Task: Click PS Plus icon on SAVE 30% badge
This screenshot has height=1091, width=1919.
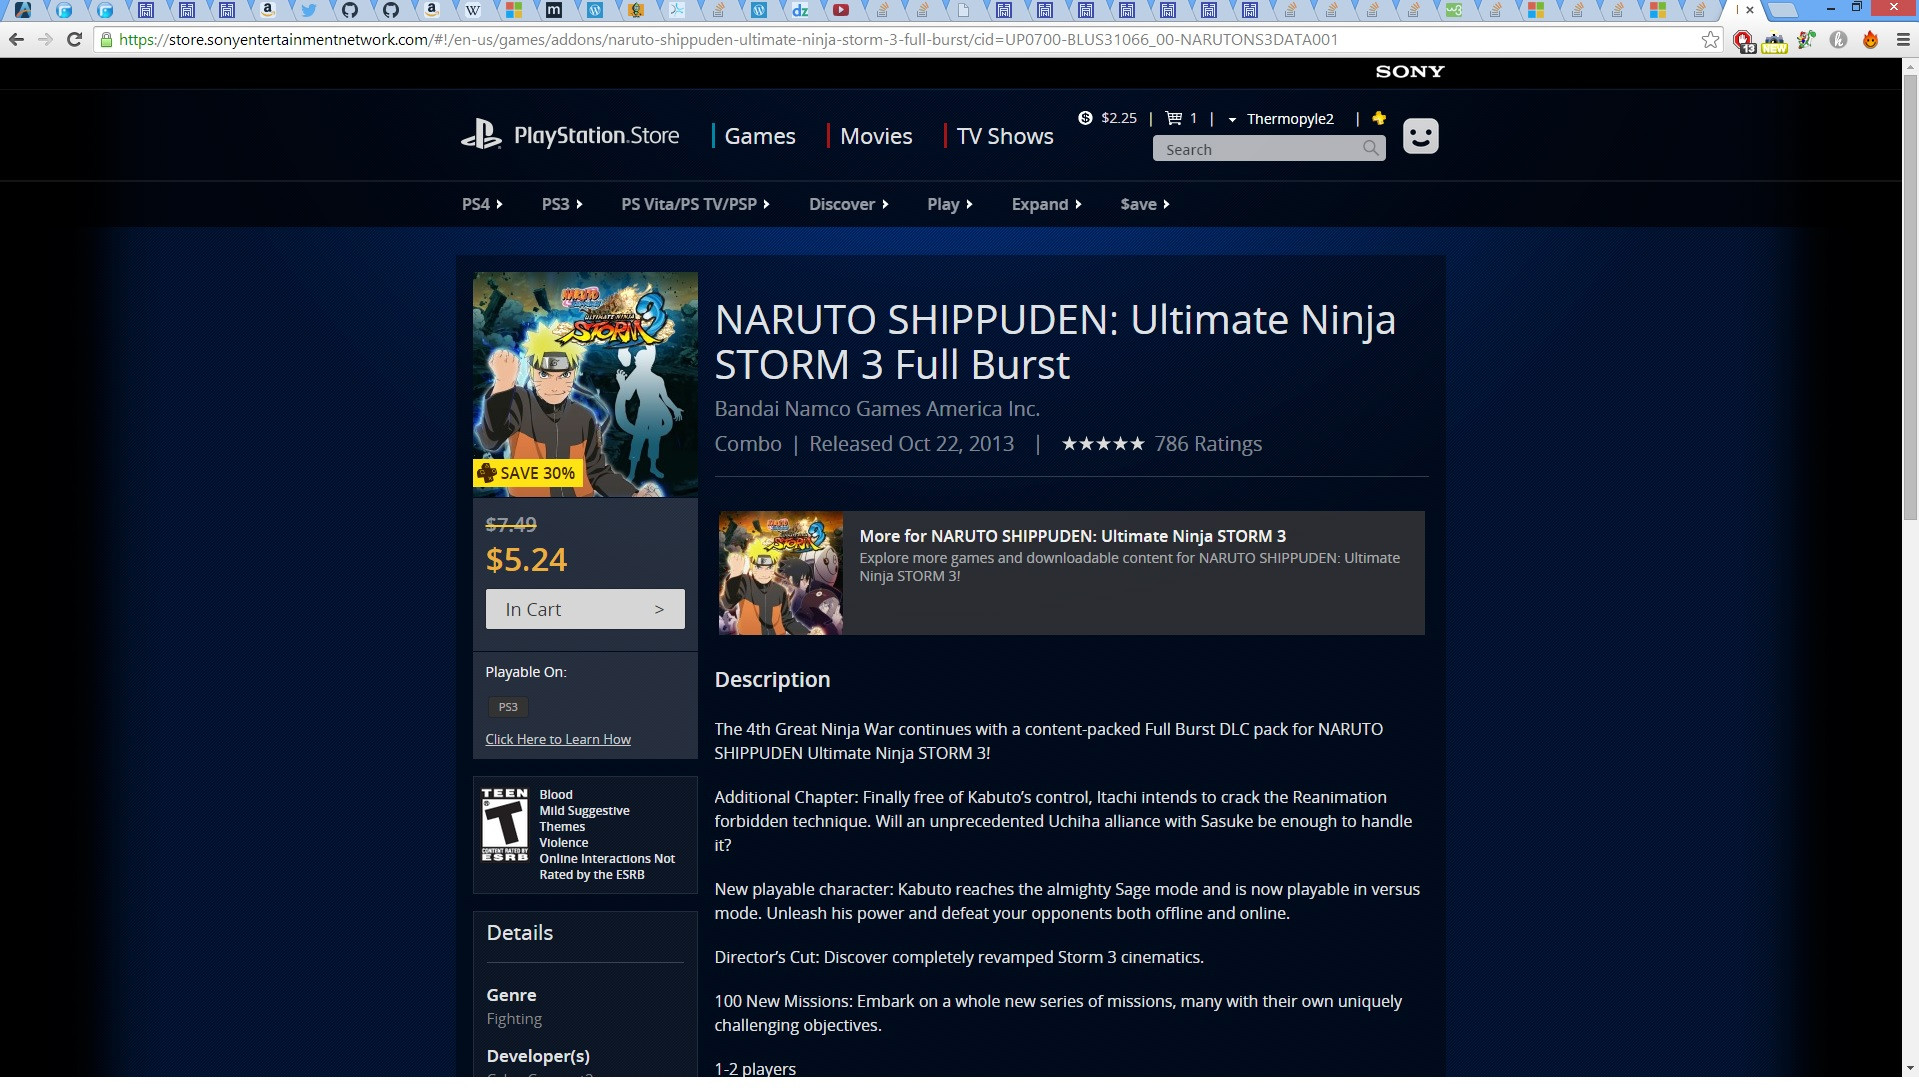Action: [487, 472]
